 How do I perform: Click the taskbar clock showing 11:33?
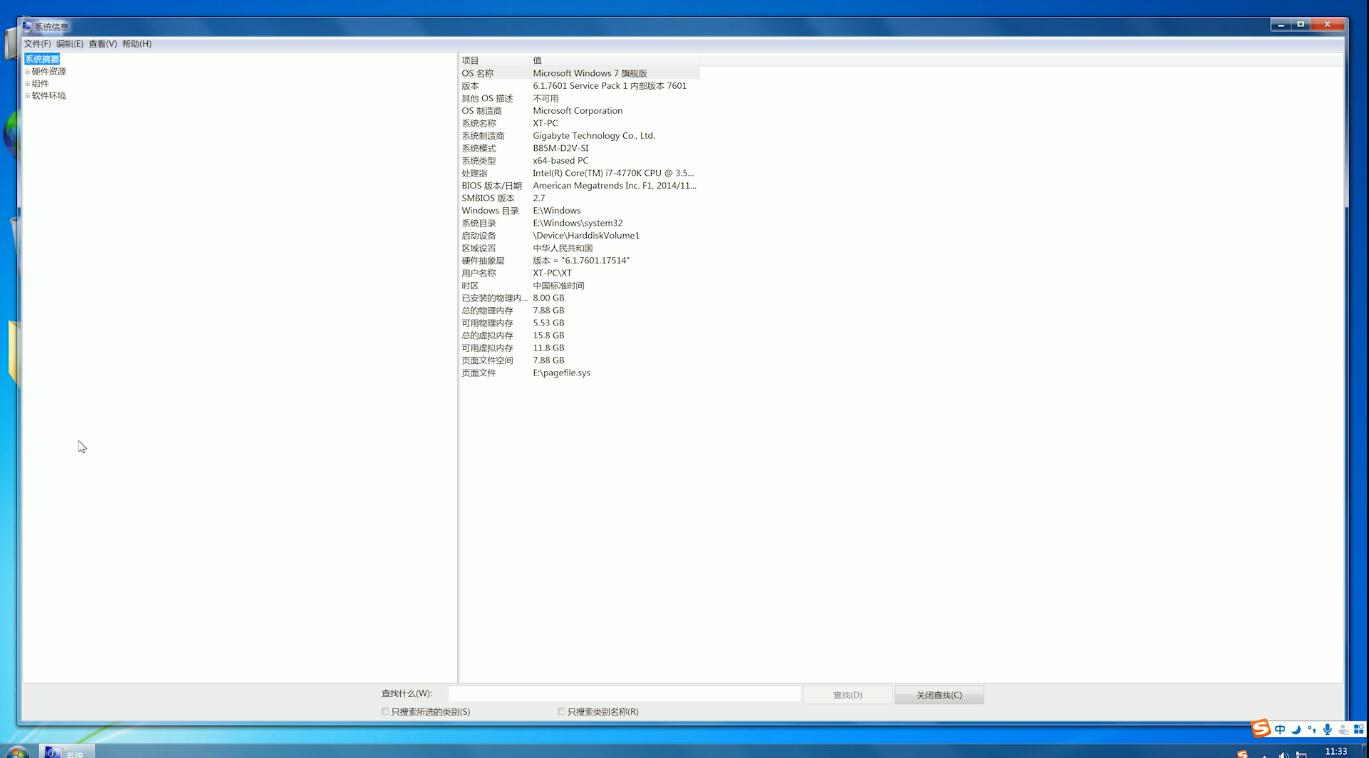tap(1336, 752)
